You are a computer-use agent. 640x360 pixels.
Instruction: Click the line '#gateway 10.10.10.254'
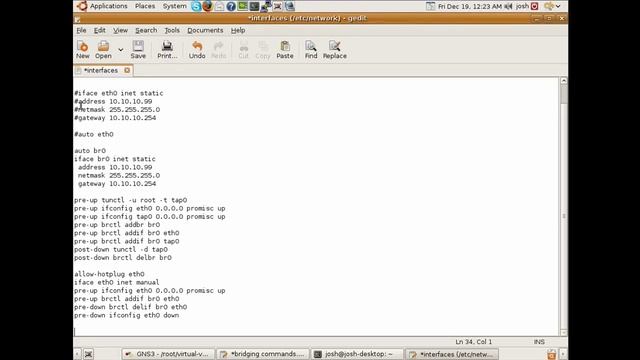click(115, 118)
